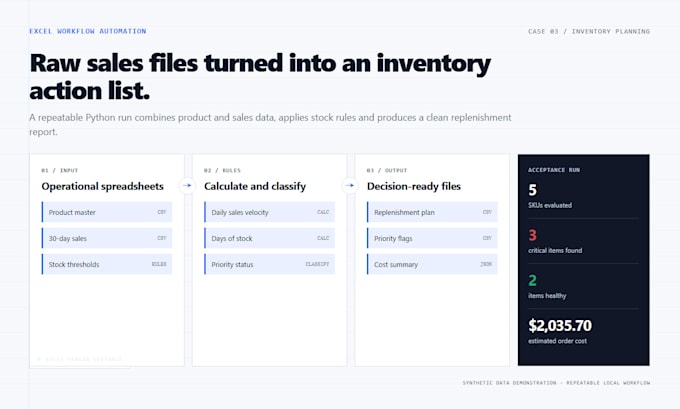The width and height of the screenshot is (680, 409).
Task: Click the CLASSIFY tag beside Priority status
Action: pos(317,264)
